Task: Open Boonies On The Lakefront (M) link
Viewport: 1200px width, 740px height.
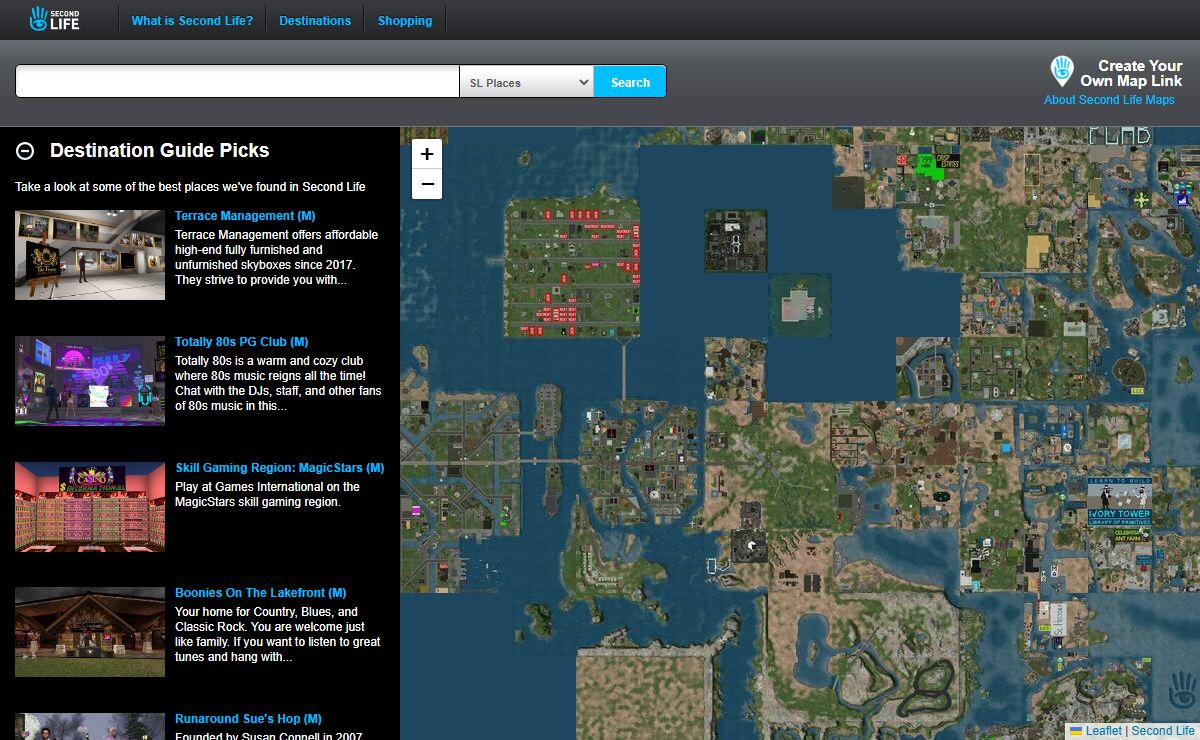Action: pos(260,593)
